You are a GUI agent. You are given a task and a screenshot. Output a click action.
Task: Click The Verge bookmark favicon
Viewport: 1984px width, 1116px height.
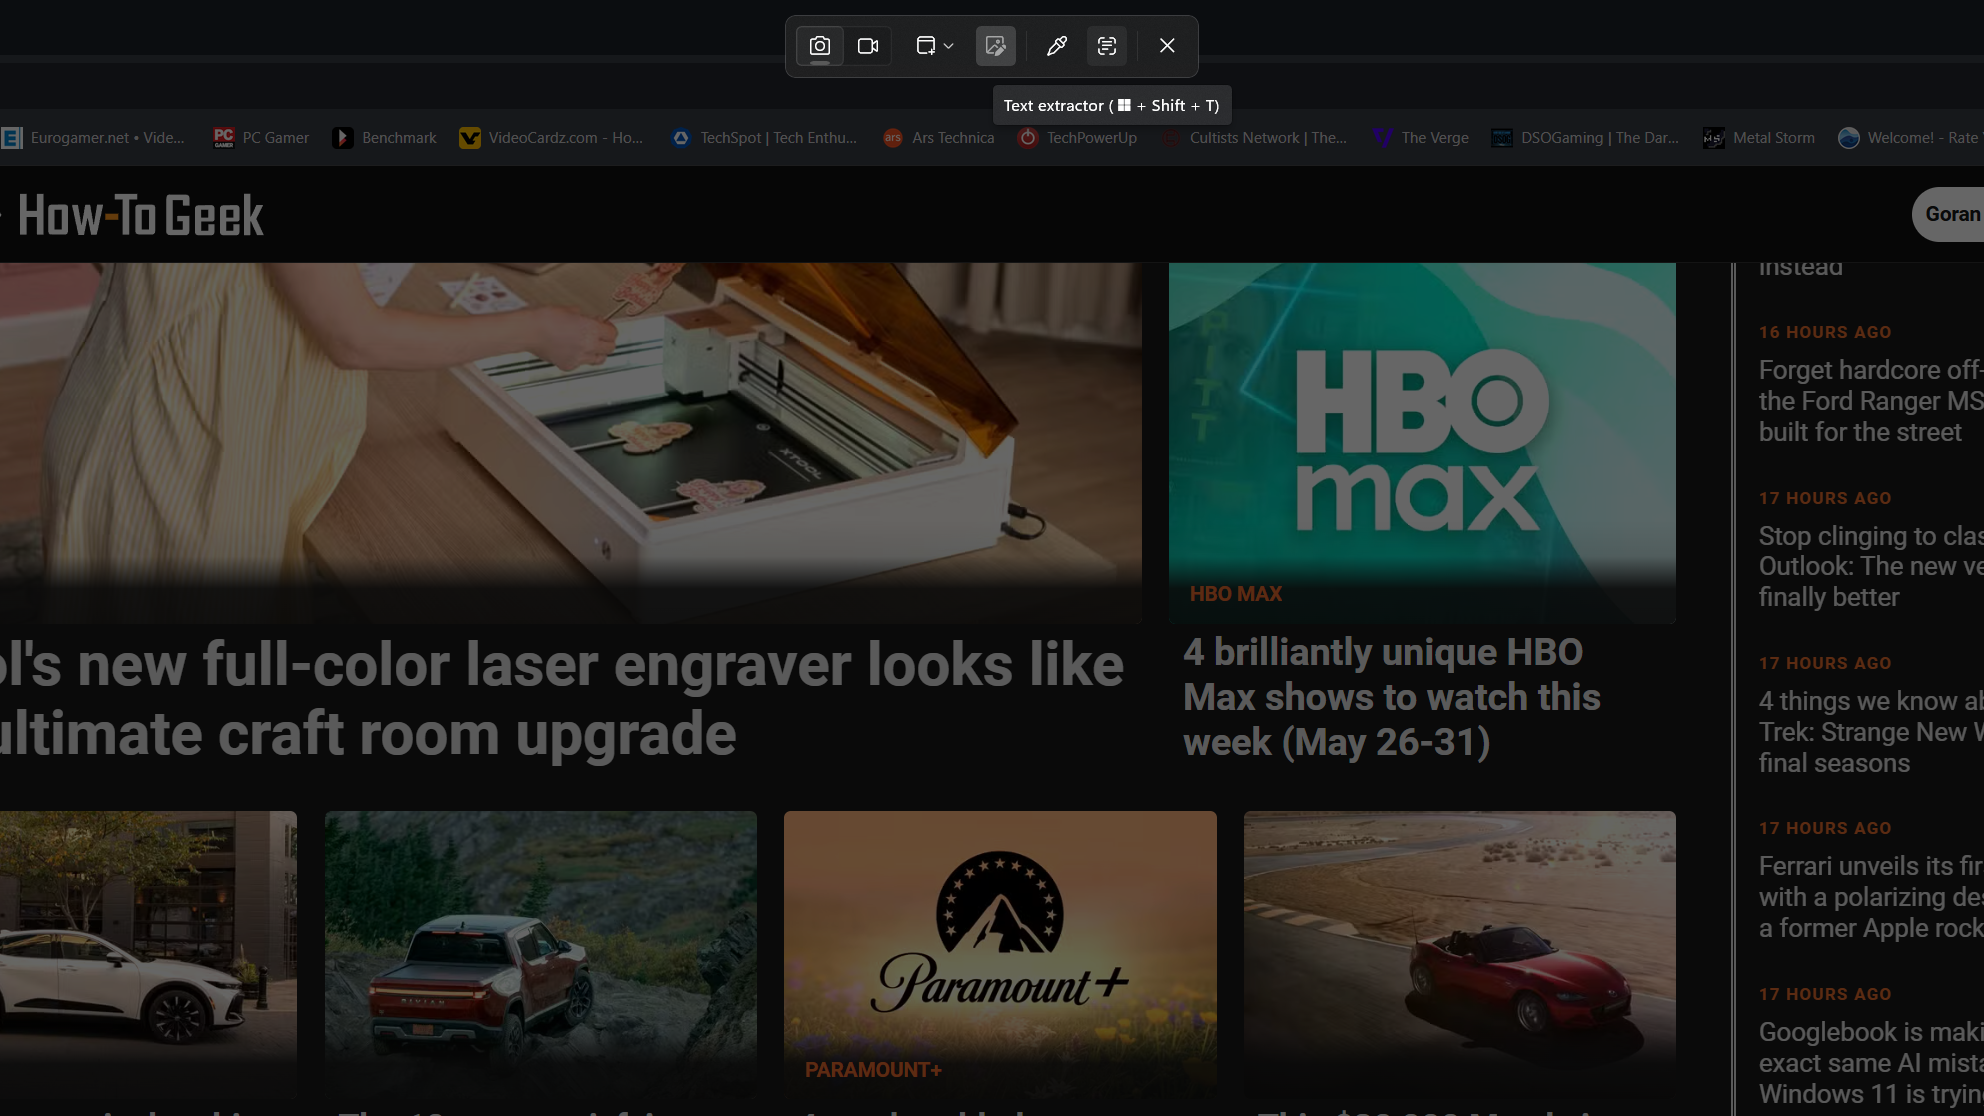point(1383,138)
